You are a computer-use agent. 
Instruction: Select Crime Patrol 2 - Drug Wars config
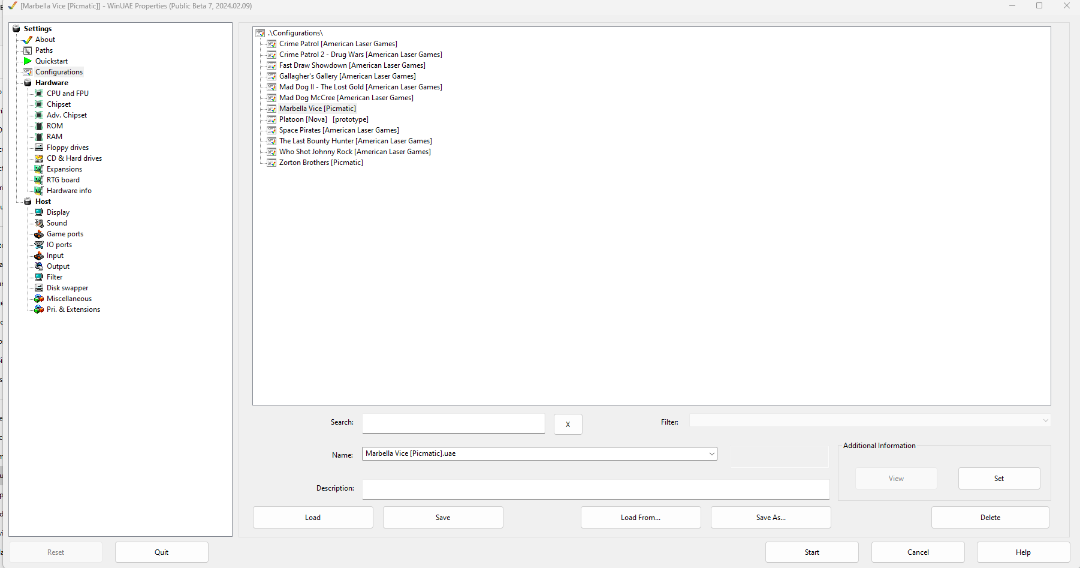click(x=361, y=54)
